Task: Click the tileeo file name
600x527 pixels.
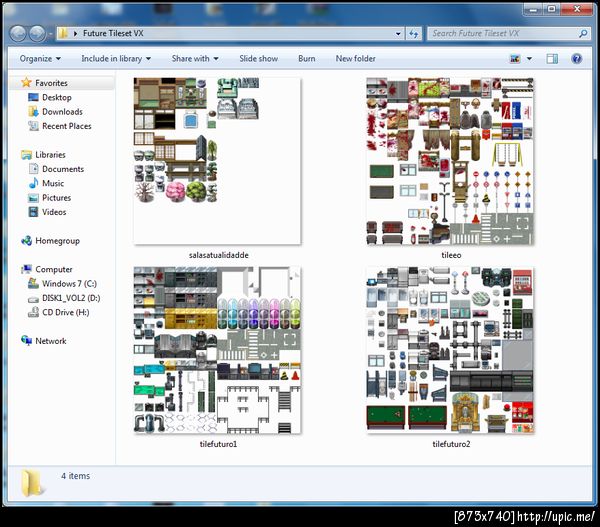Action: [451, 255]
